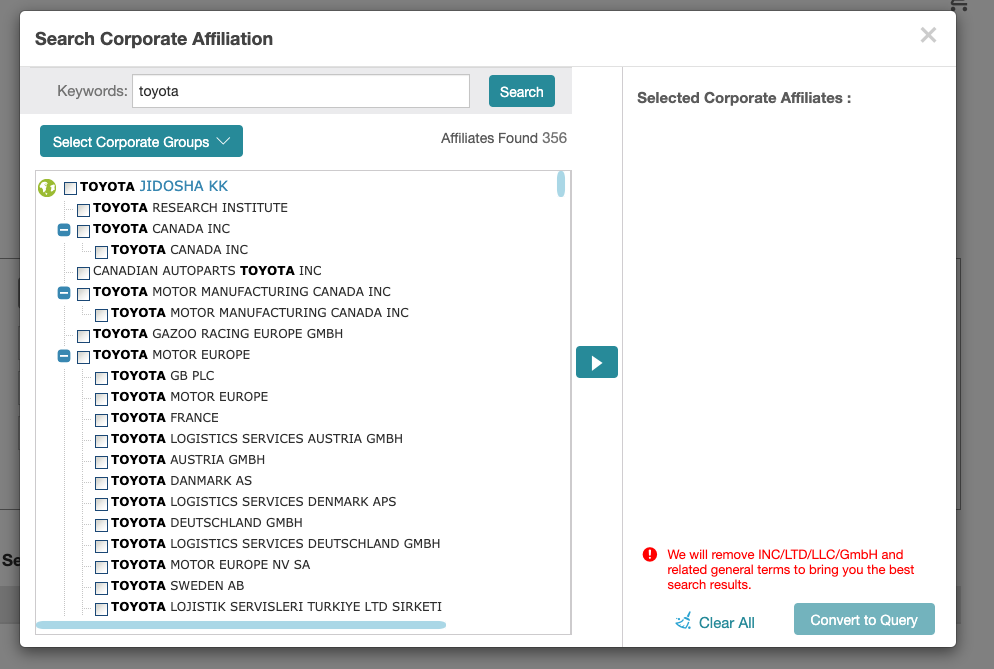Check the TOYOTA MOTOR EUROPE NV SA checkbox

tap(101, 567)
